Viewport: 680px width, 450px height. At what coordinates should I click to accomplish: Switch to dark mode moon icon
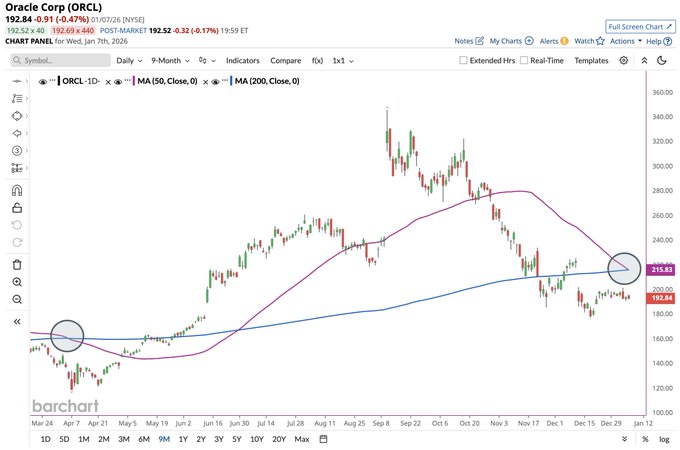pyautogui.click(x=662, y=60)
